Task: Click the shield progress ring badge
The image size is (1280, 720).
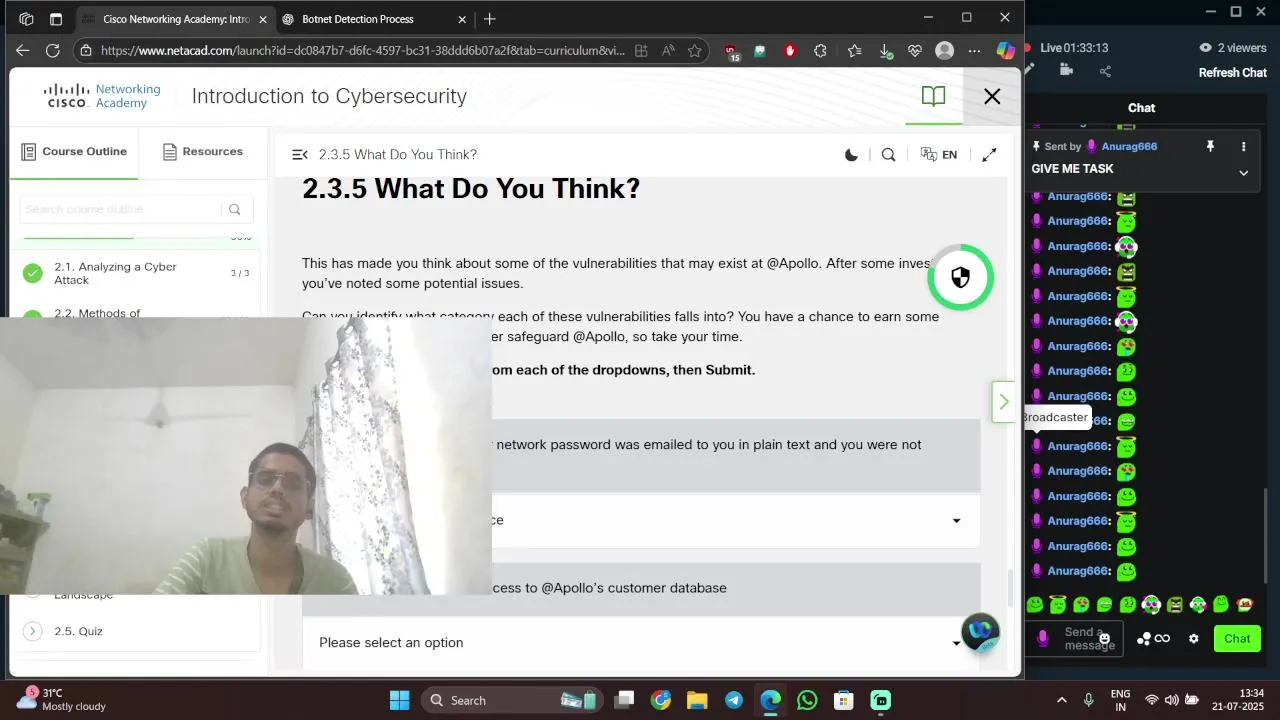Action: click(x=960, y=277)
